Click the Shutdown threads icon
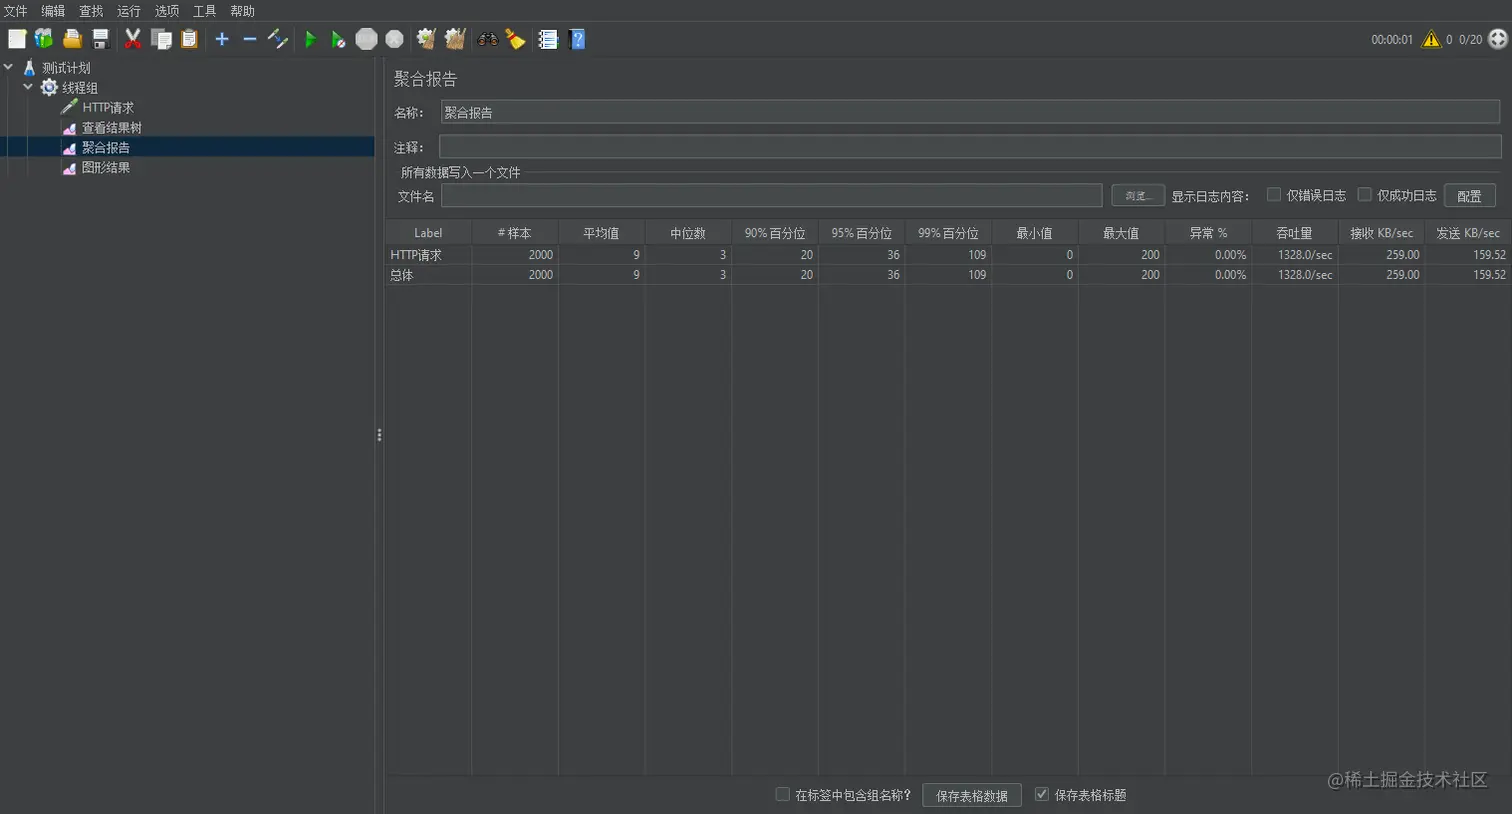The width and height of the screenshot is (1512, 814). pos(395,39)
